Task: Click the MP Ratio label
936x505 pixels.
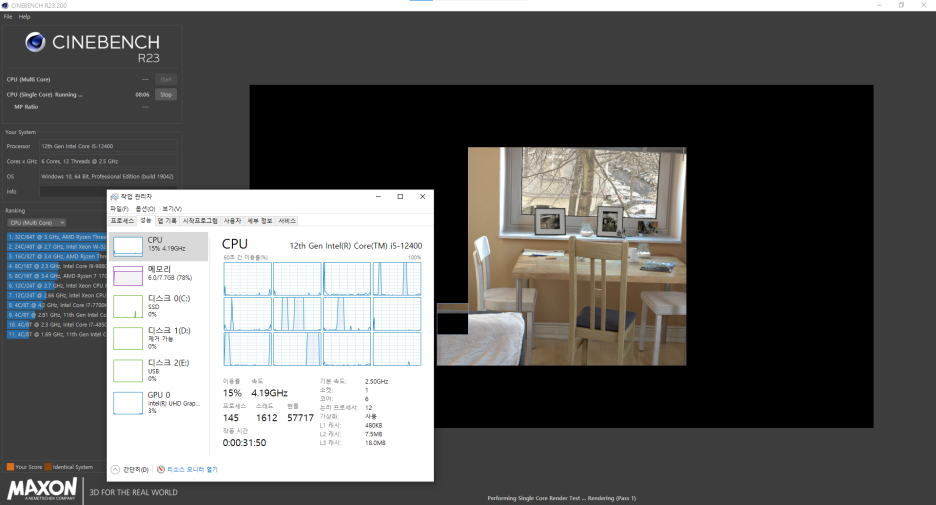Action: [26, 107]
